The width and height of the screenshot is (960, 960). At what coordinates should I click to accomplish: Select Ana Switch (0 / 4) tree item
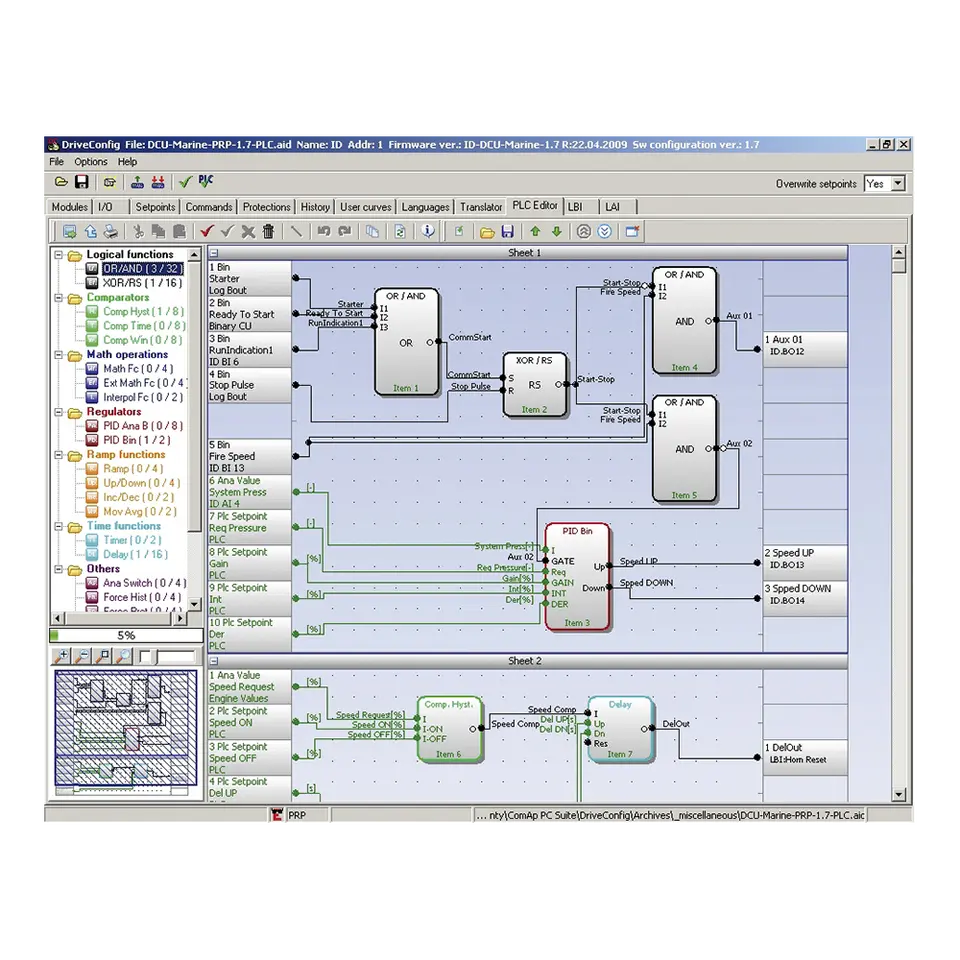(144, 583)
